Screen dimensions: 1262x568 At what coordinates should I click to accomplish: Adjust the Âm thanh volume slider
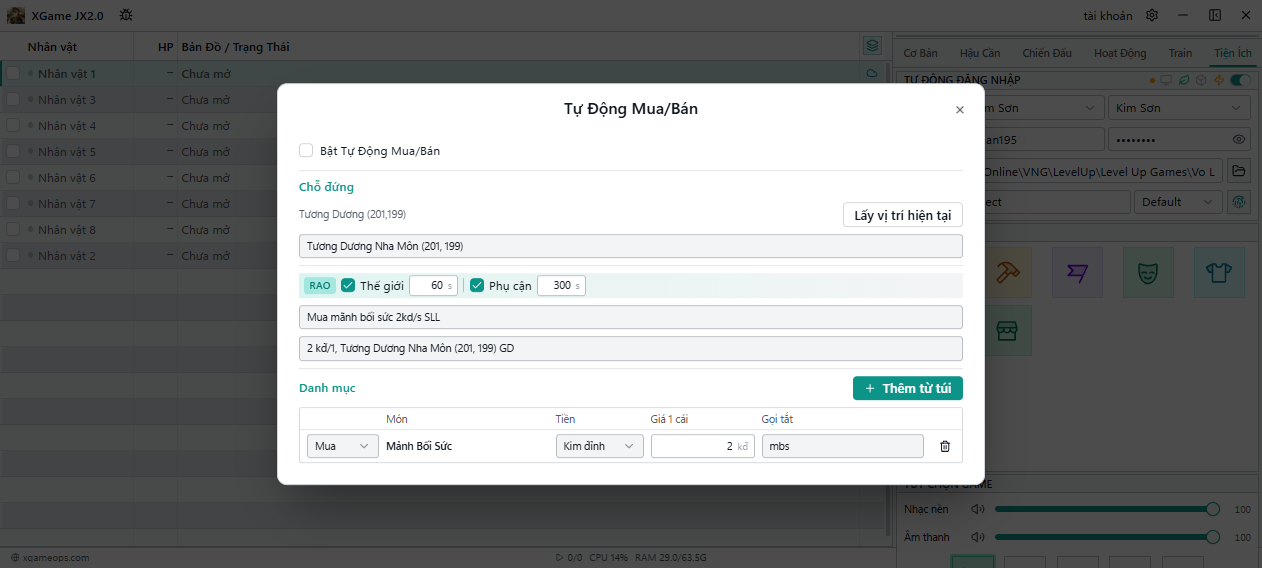point(1105,537)
